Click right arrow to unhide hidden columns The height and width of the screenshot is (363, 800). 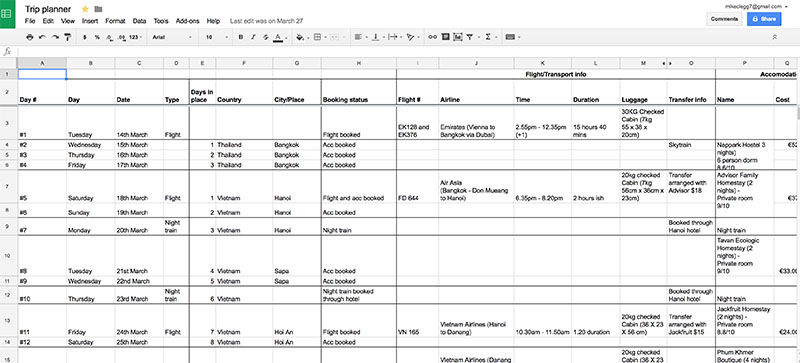click(670, 63)
